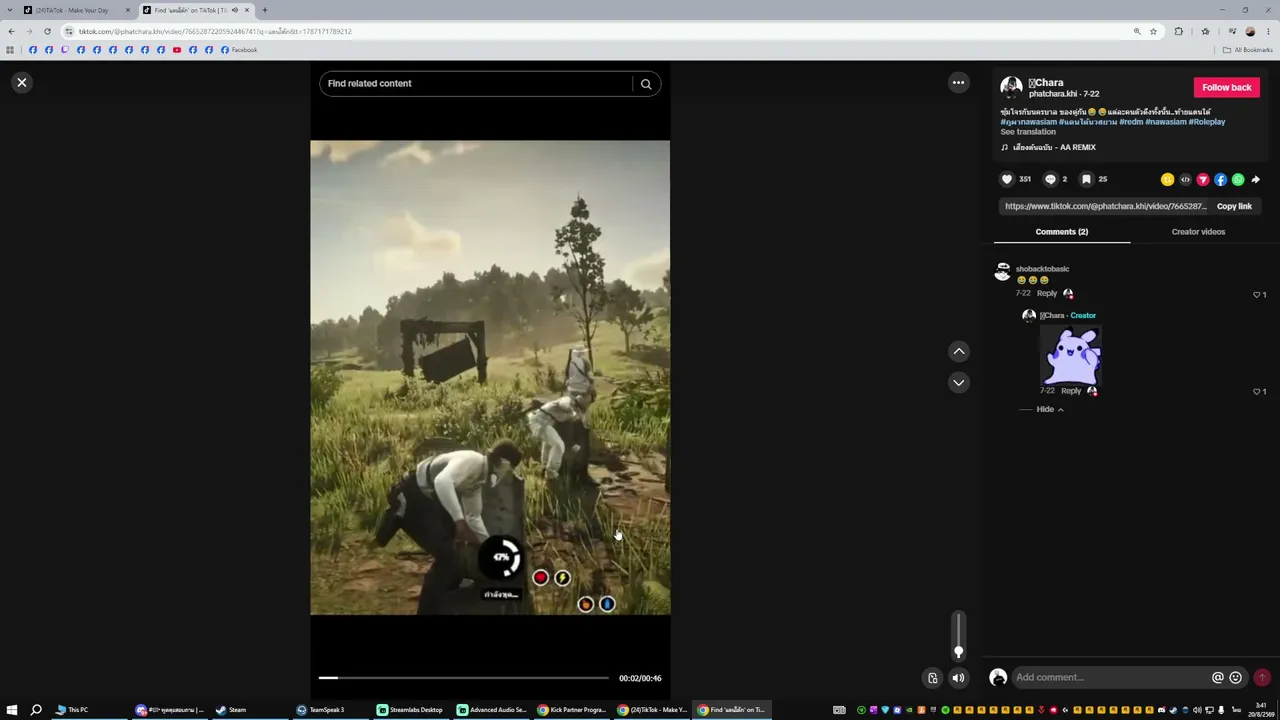1280x720 pixels.
Task: Open the #Roleplay hashtag
Action: (x=1207, y=122)
